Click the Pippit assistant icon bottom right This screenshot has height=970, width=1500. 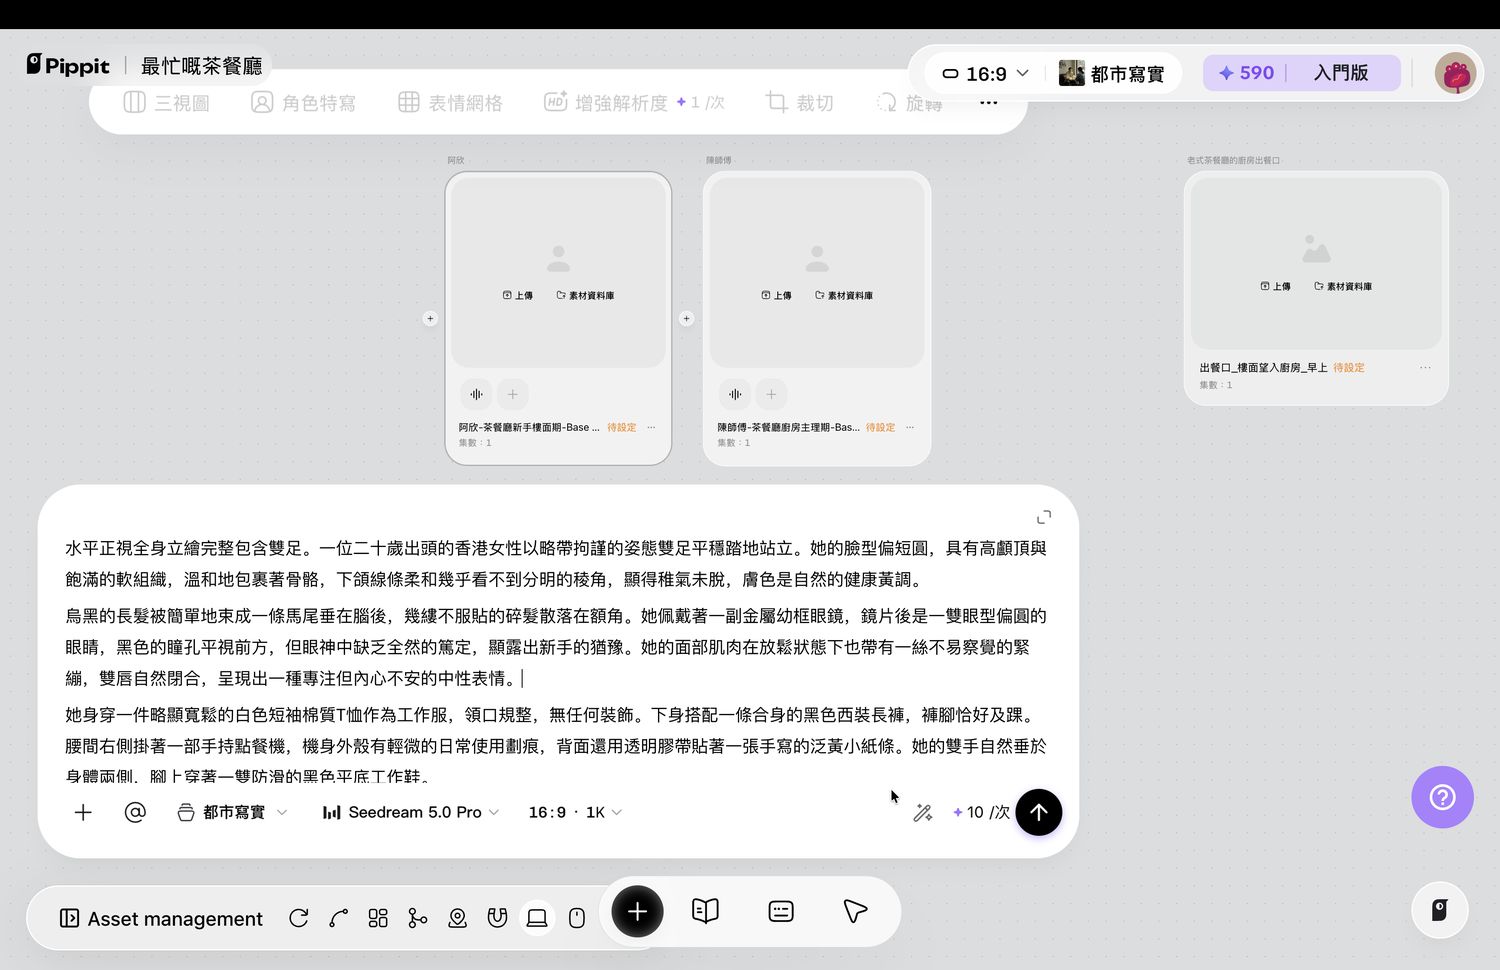[1440, 910]
